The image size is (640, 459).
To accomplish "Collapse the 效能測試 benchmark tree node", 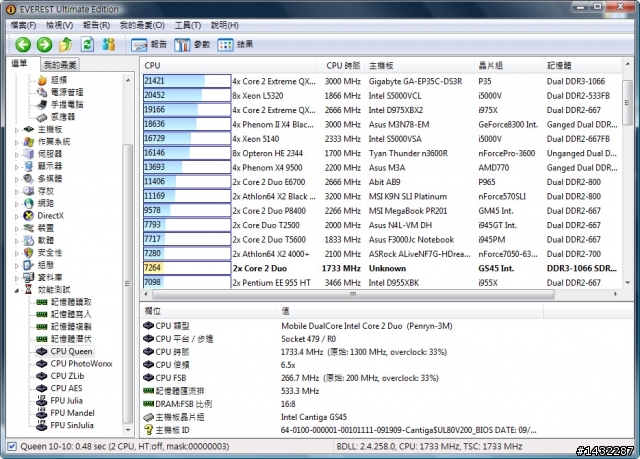I will pos(17,290).
